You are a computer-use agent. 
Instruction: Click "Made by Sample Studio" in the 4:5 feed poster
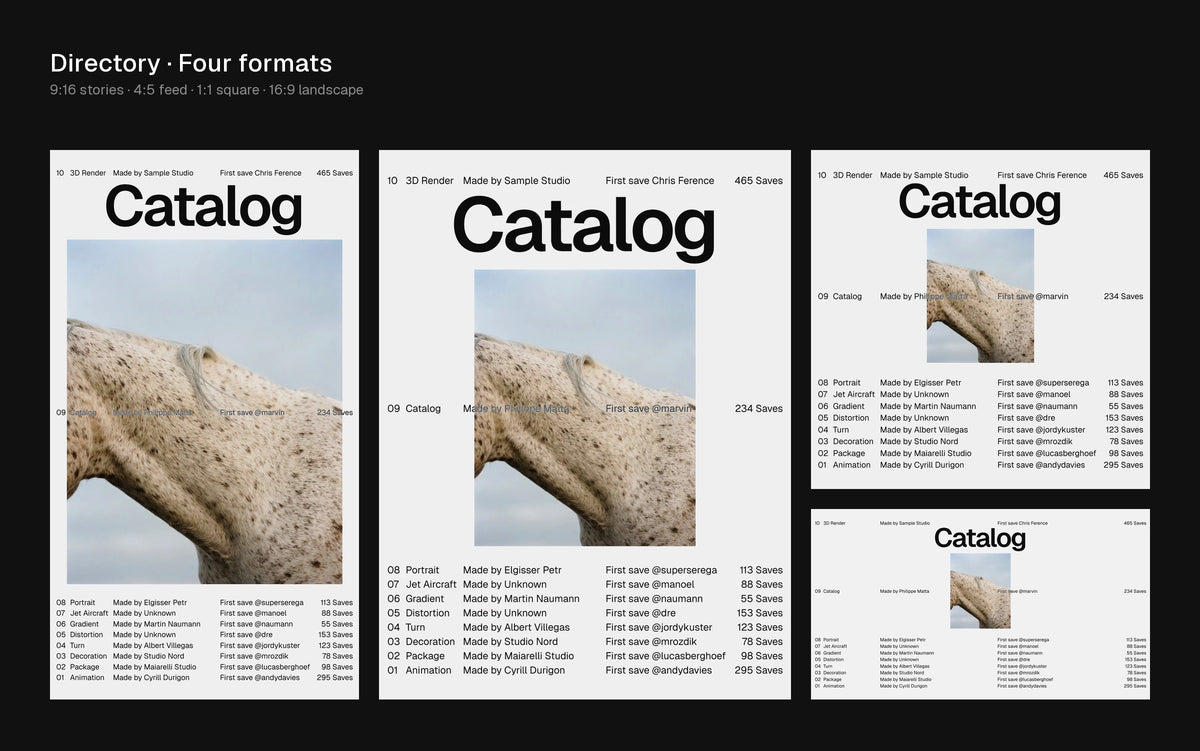point(516,181)
